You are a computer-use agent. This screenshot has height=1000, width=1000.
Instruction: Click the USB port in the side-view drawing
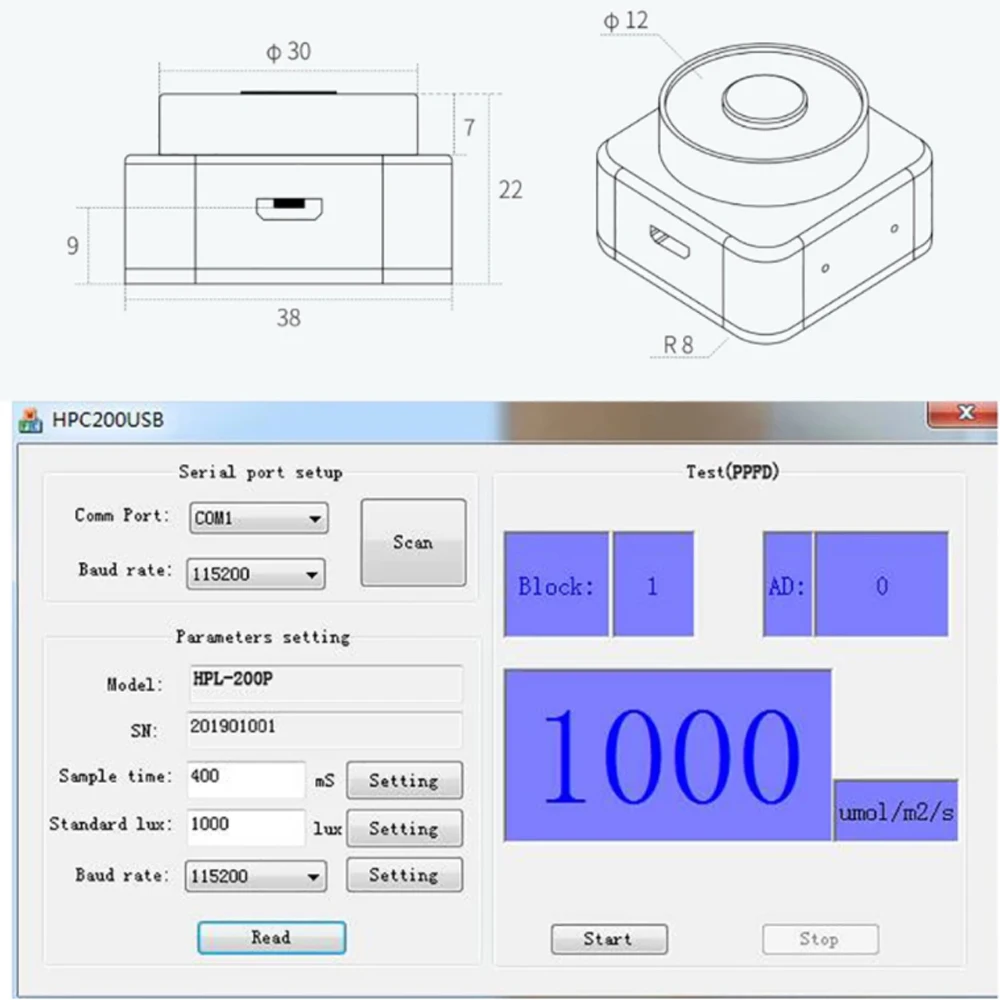tap(289, 209)
